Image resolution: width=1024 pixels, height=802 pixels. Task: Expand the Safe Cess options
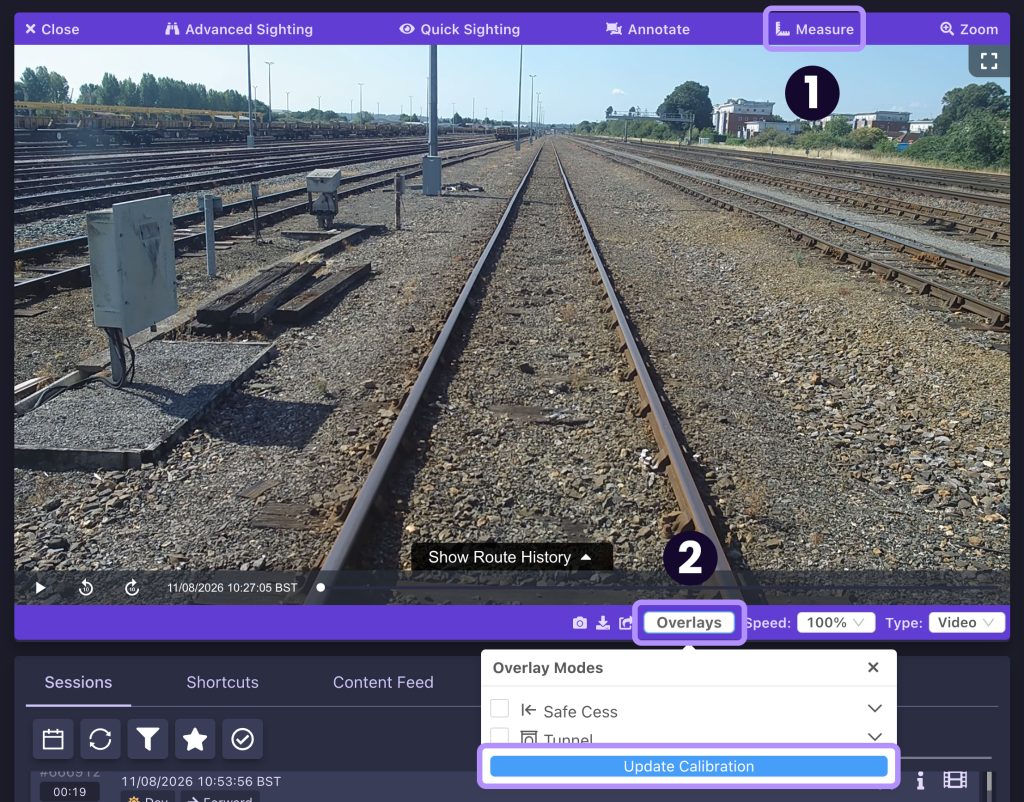pos(874,709)
